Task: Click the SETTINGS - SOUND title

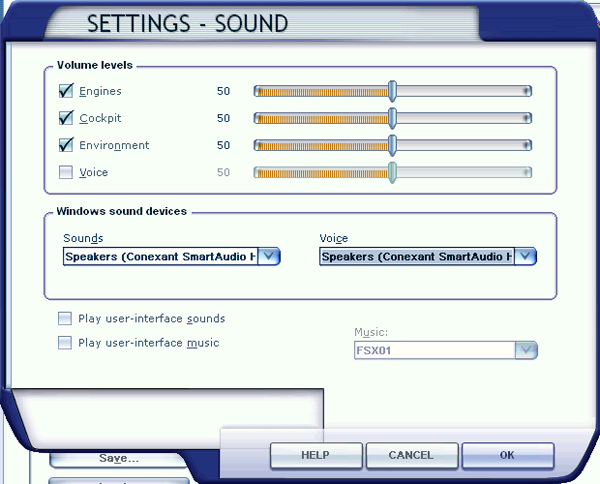Action: [188, 23]
